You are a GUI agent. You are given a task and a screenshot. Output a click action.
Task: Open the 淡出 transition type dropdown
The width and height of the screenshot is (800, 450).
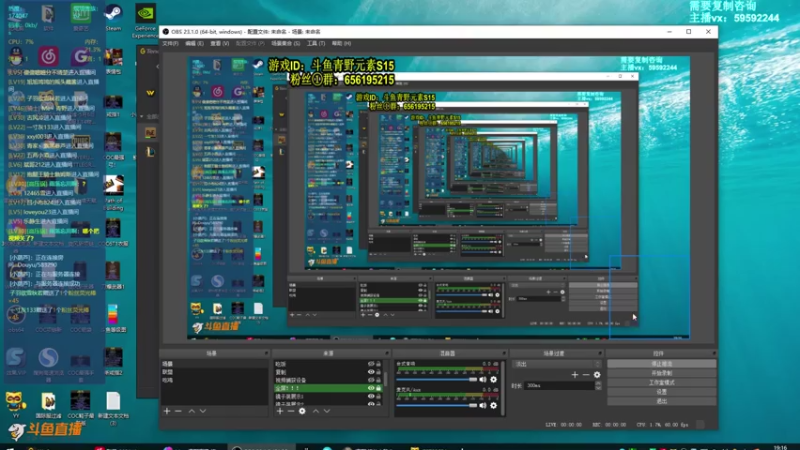point(557,364)
